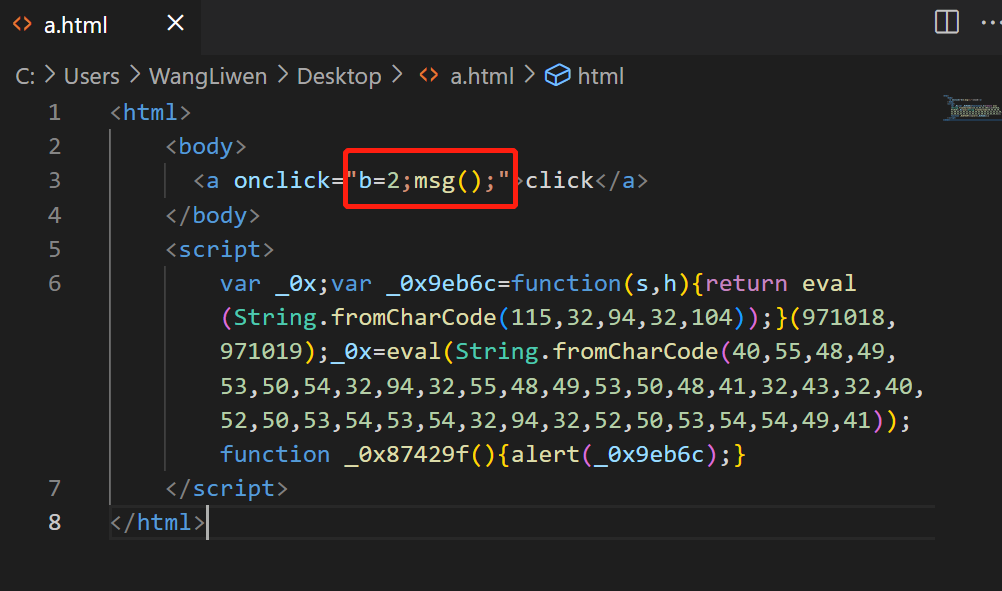
Task: Click the _0x9eb6c variable declaration
Action: [441, 284]
